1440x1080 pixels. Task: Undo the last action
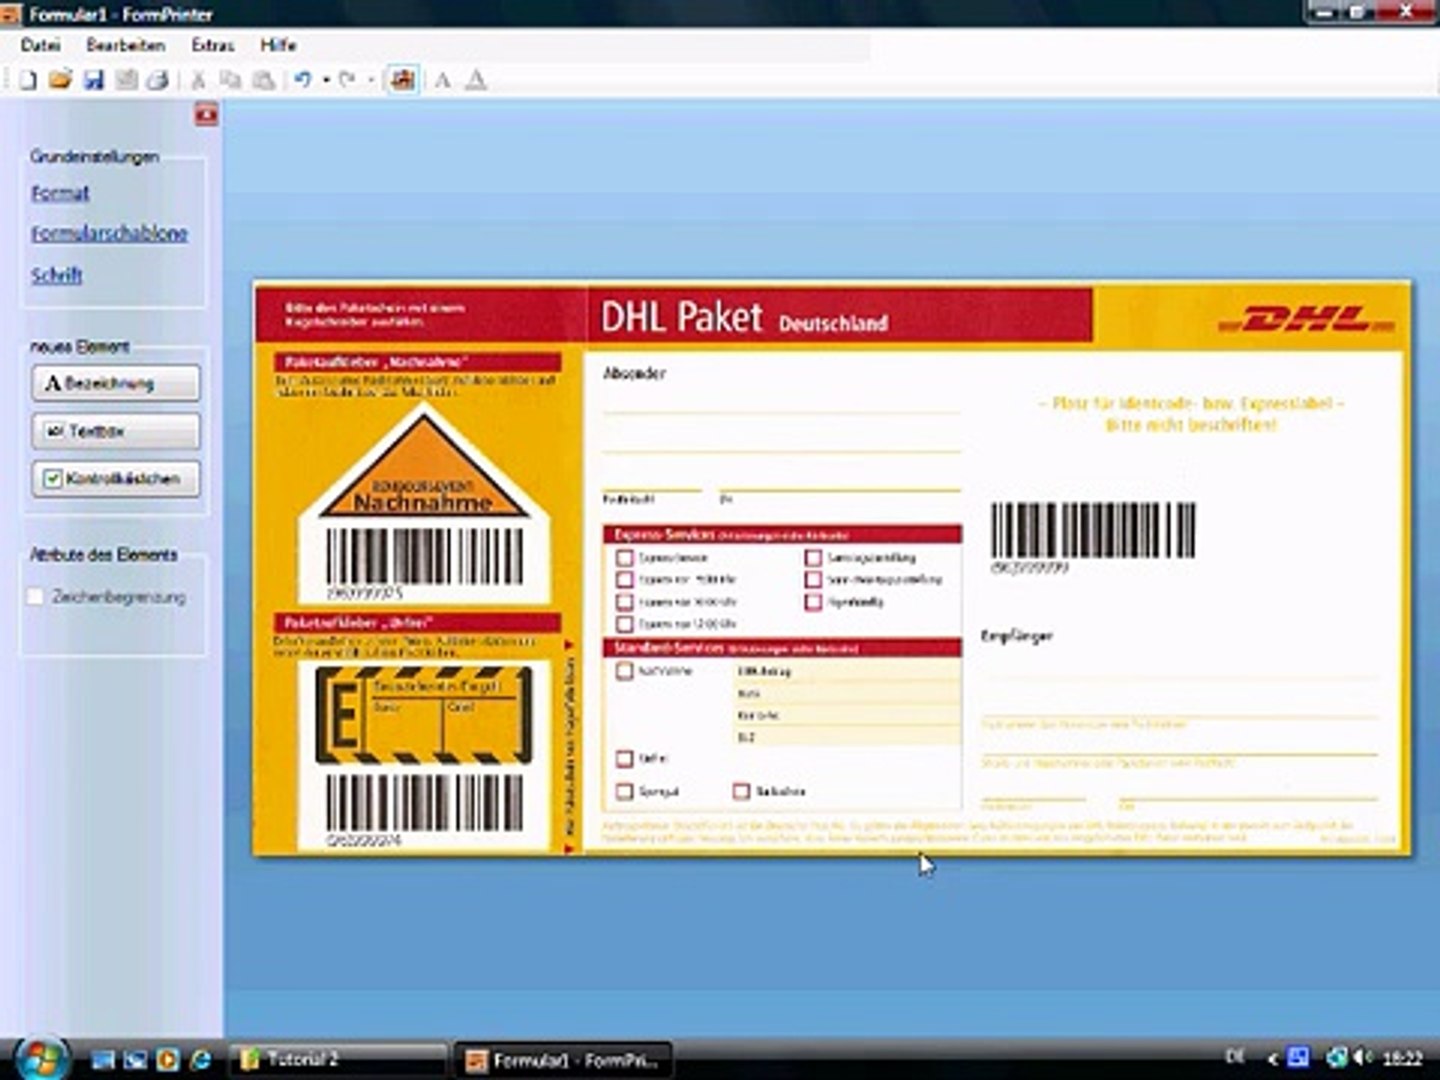[303, 80]
